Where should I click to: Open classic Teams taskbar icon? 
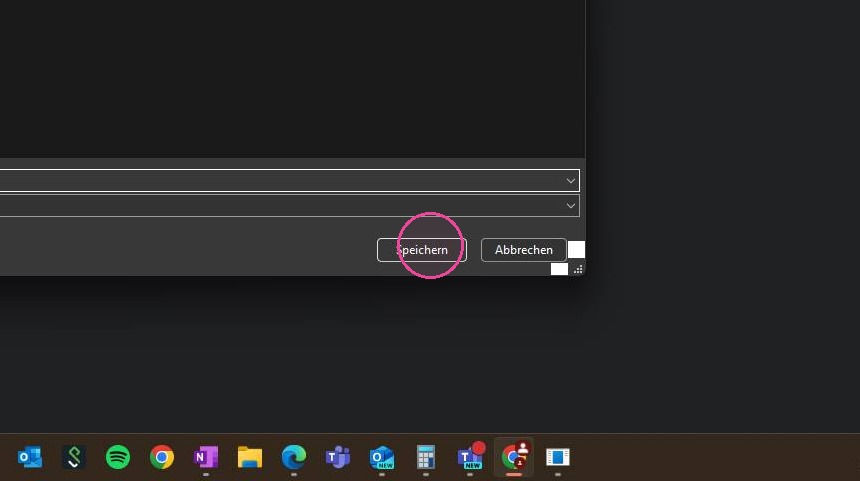click(338, 457)
